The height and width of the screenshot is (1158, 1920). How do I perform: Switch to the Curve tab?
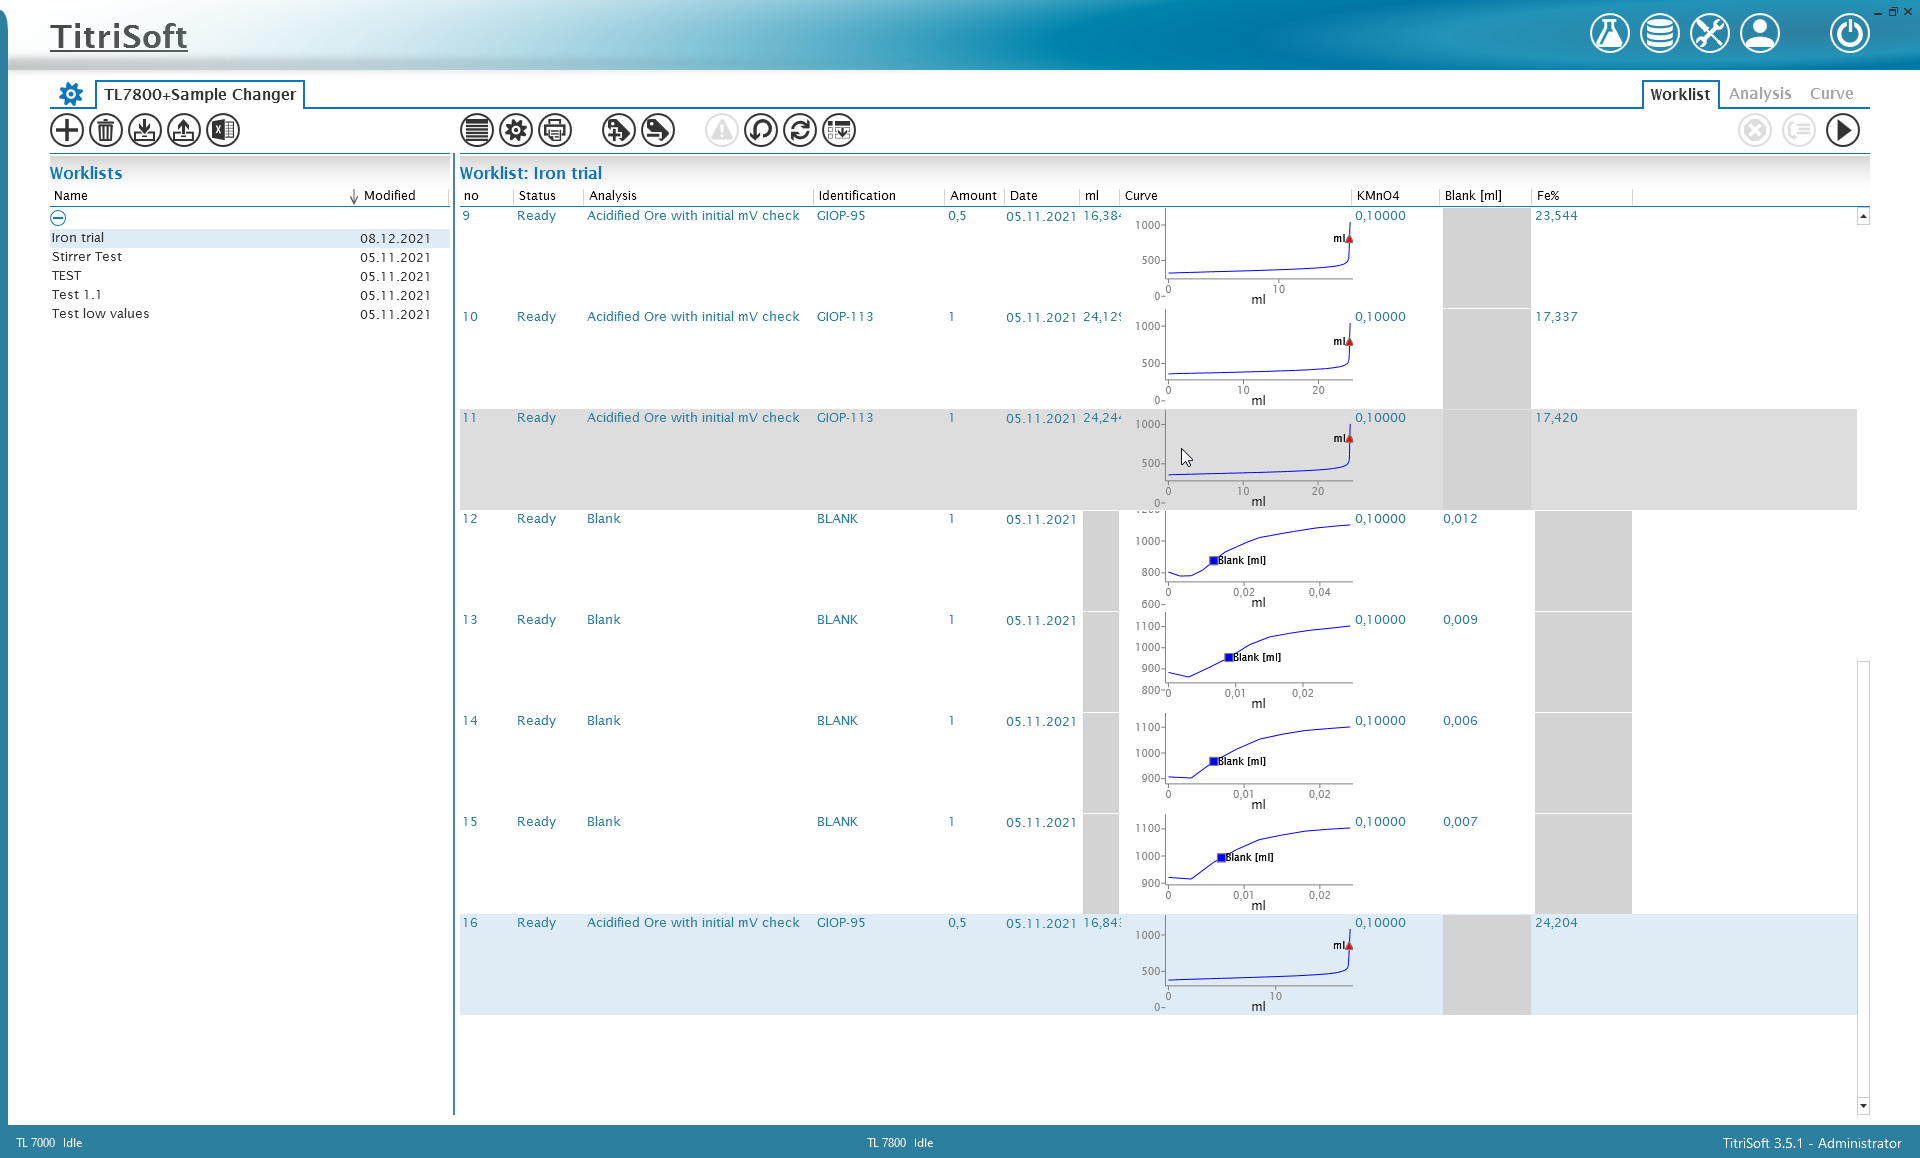pyautogui.click(x=1832, y=93)
